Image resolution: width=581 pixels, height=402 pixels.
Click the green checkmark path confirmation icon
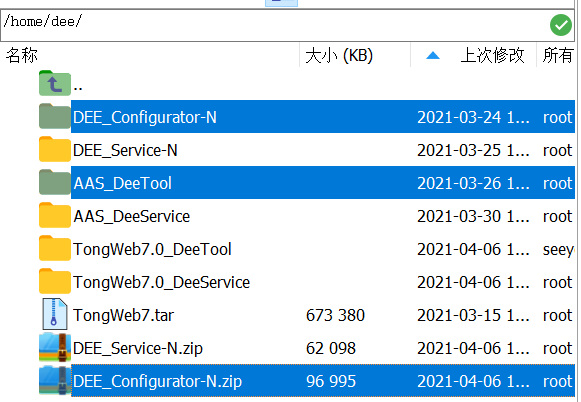click(x=561, y=25)
